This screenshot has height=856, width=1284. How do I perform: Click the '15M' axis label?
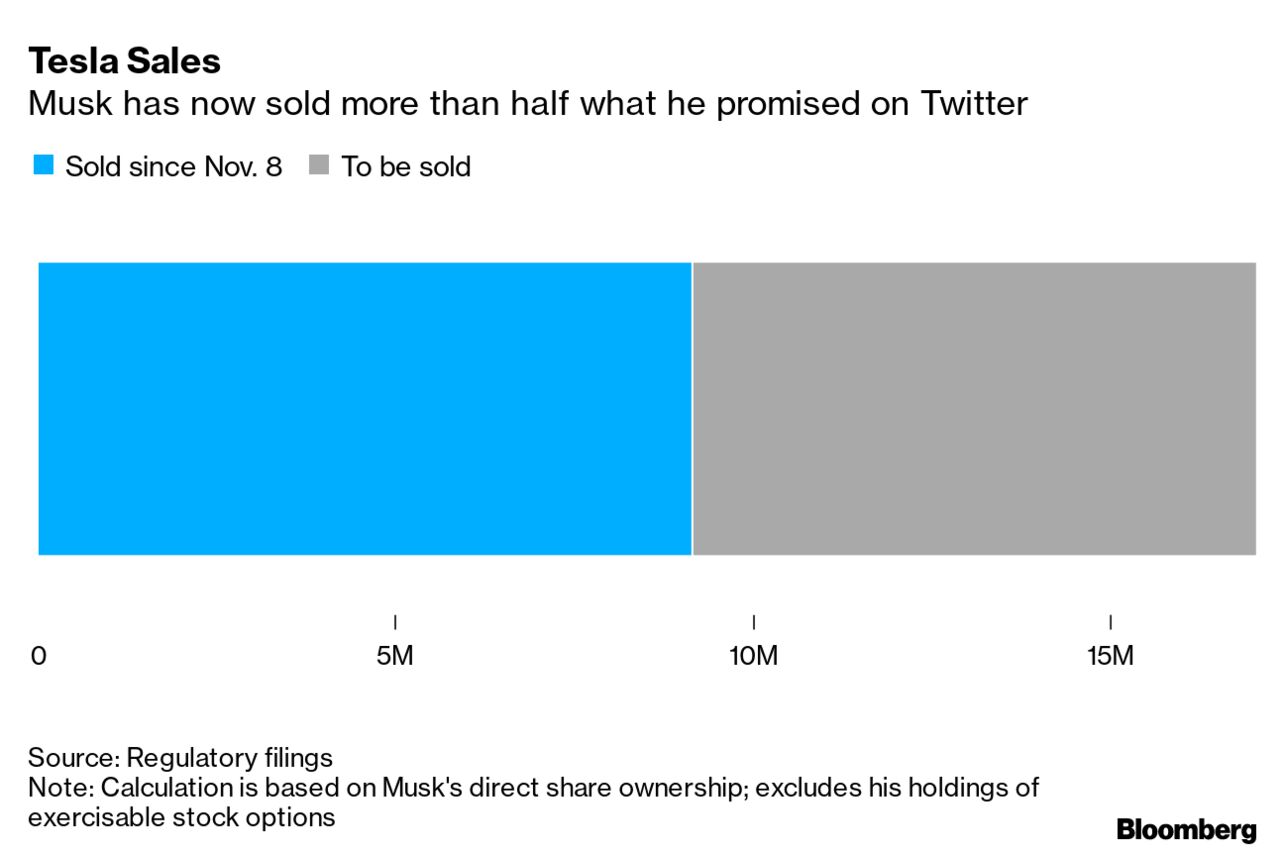1111,657
